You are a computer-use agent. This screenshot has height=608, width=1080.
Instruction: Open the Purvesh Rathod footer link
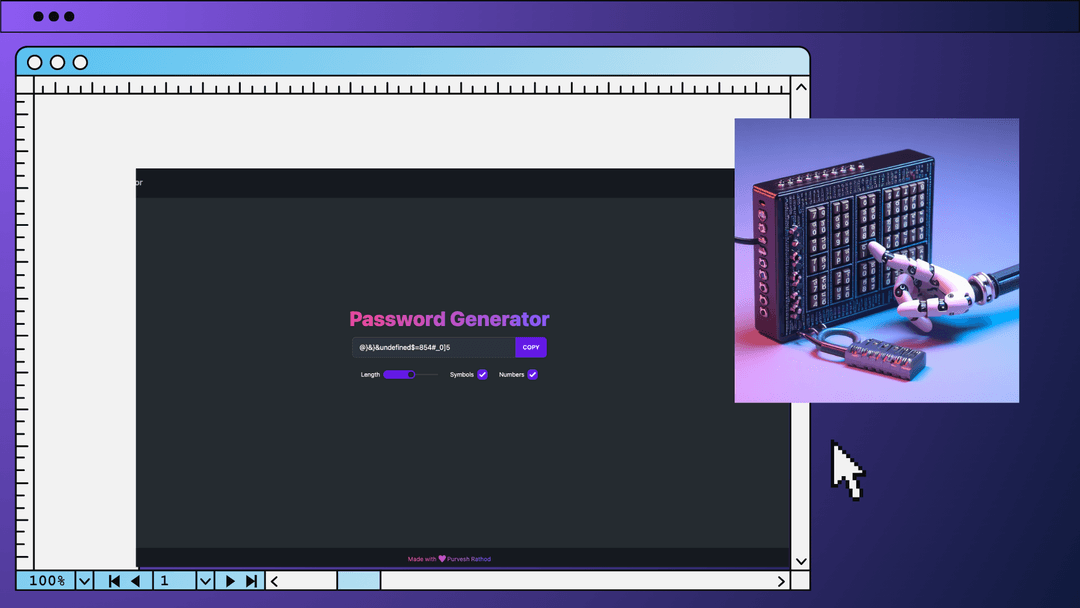[x=469, y=559]
